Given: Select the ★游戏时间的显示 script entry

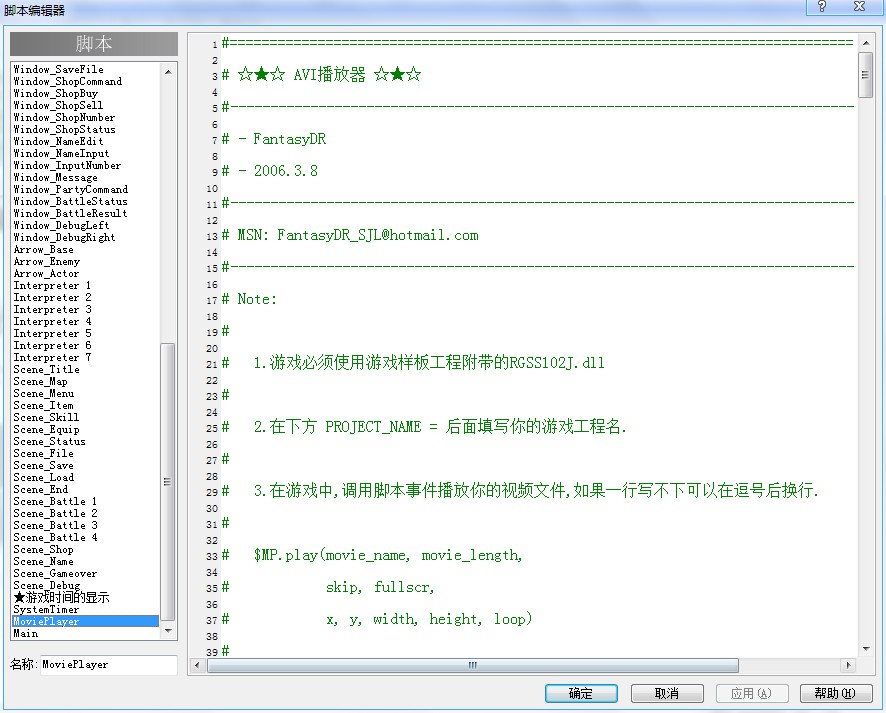Looking at the screenshot, I should (x=85, y=597).
